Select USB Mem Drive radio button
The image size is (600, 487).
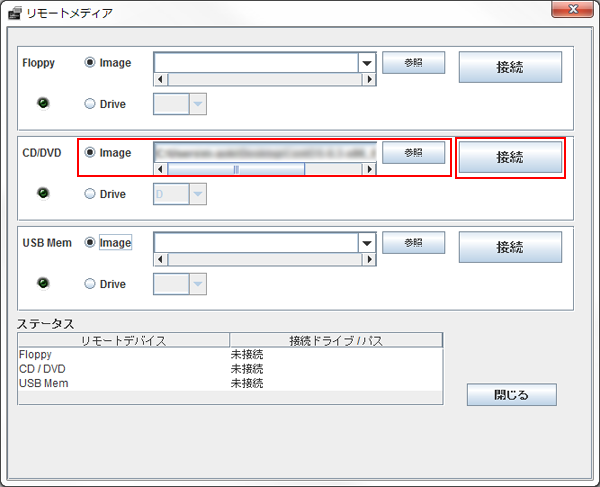(90, 283)
